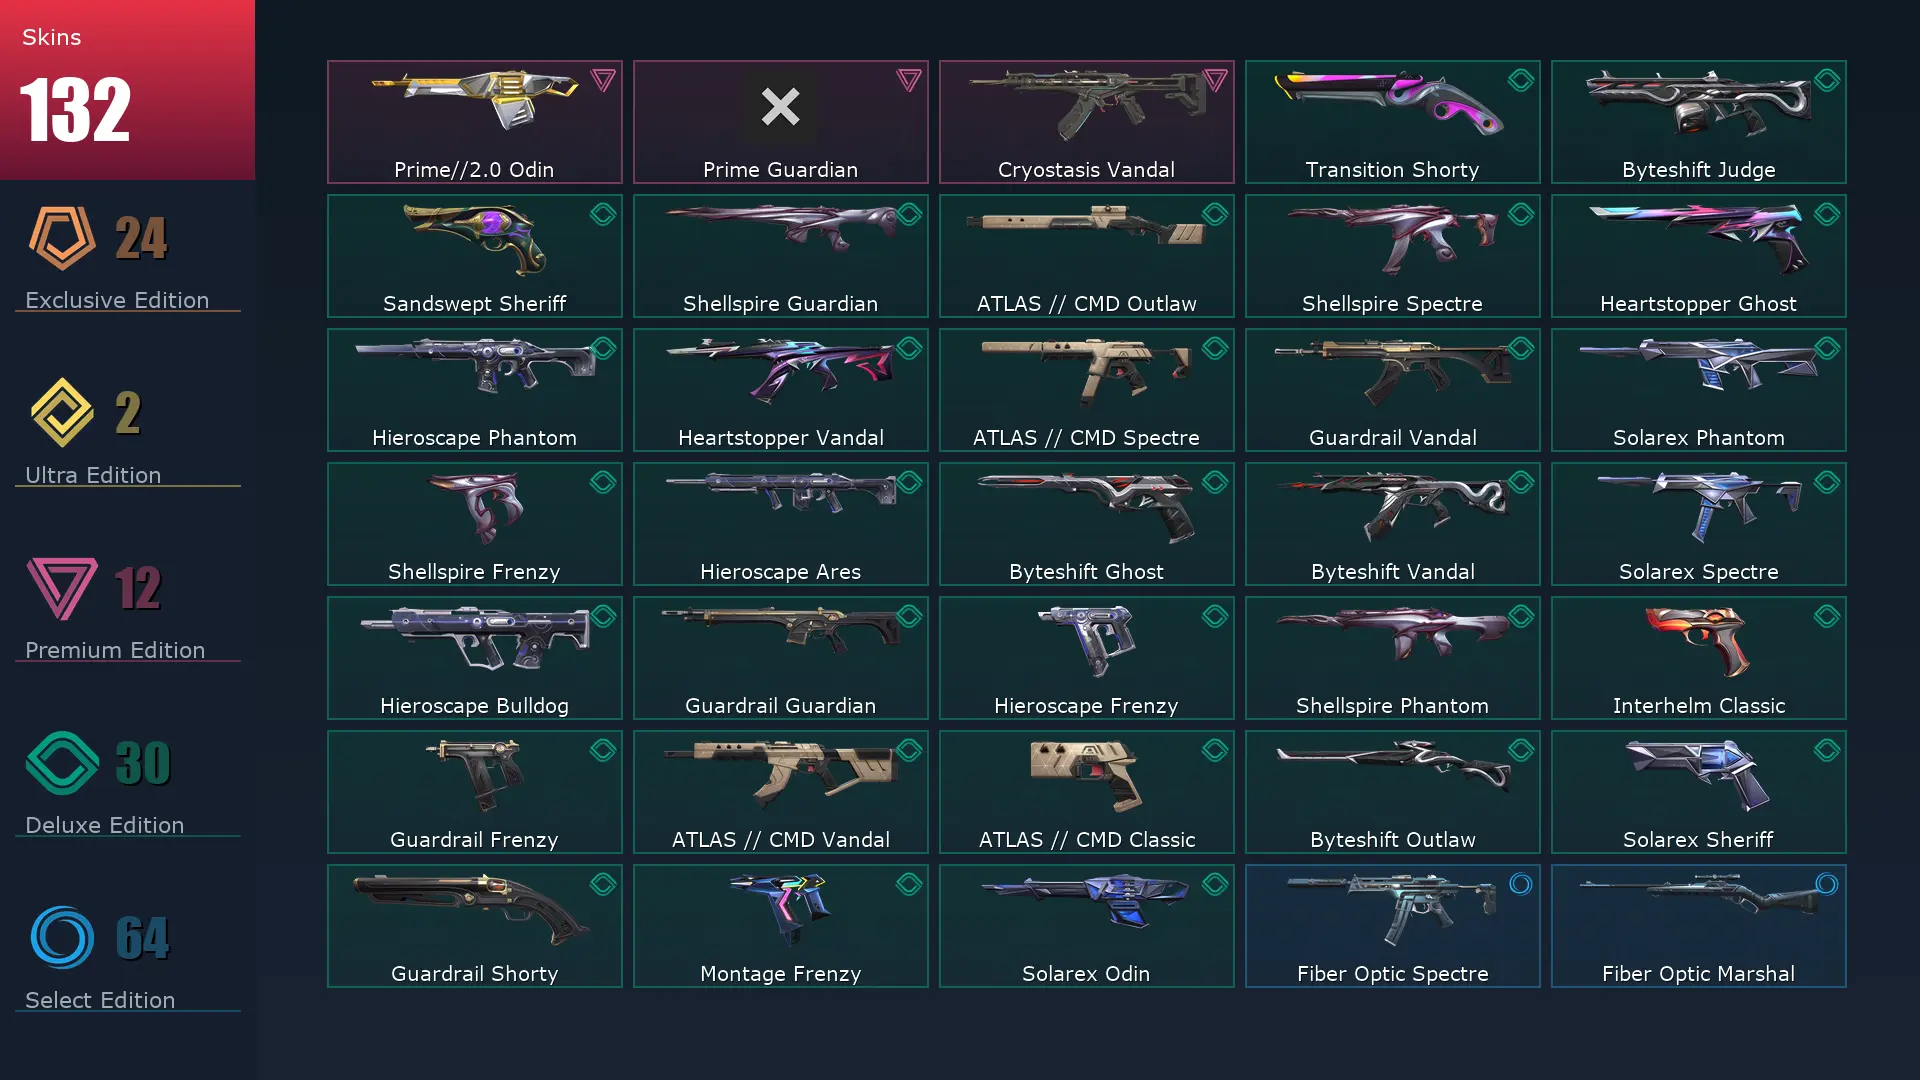
Task: Click the Solarex Odin name label
Action: point(1087,974)
